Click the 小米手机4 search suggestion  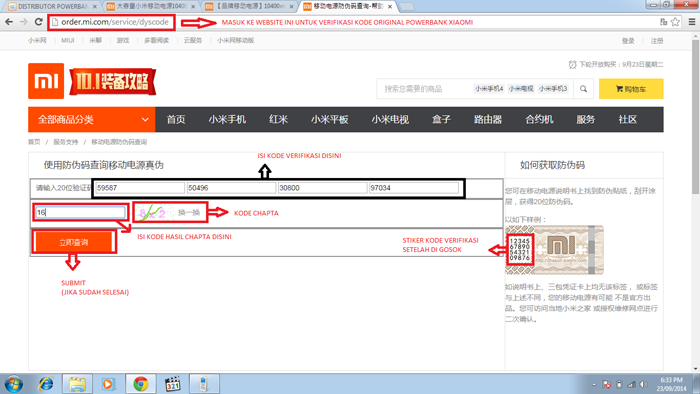point(489,89)
